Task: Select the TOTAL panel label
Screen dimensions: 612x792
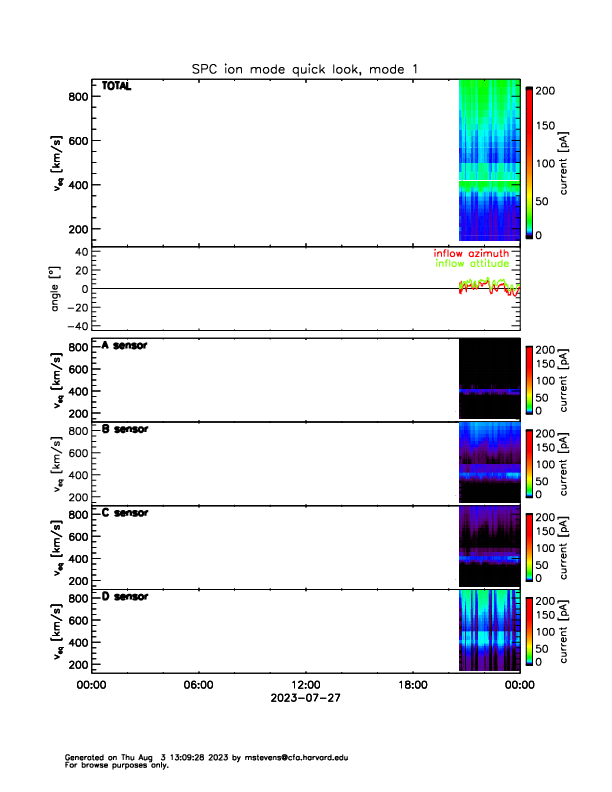Action: [117, 87]
